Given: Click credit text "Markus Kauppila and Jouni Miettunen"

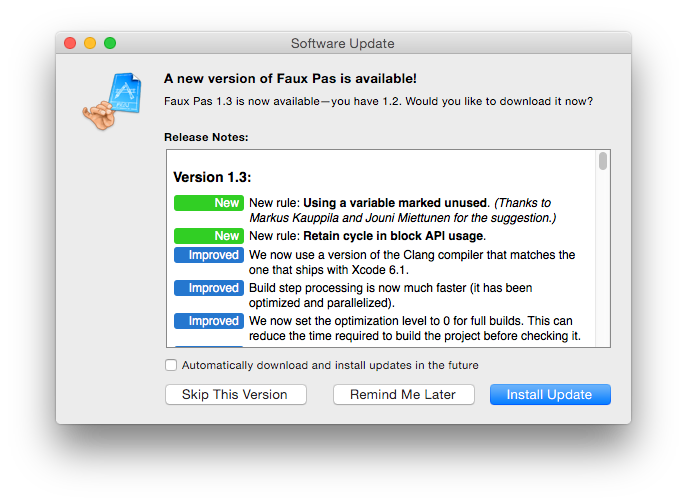Looking at the screenshot, I should click(350, 218).
